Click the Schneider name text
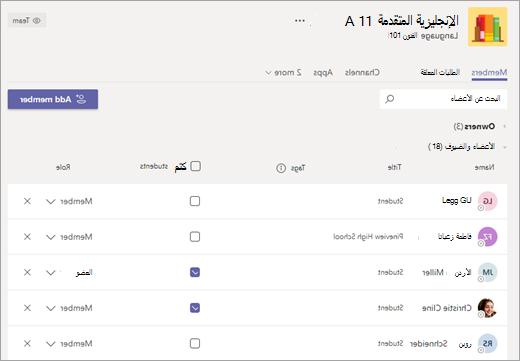Image resolution: width=520 pixels, height=361 pixels. pos(429,344)
